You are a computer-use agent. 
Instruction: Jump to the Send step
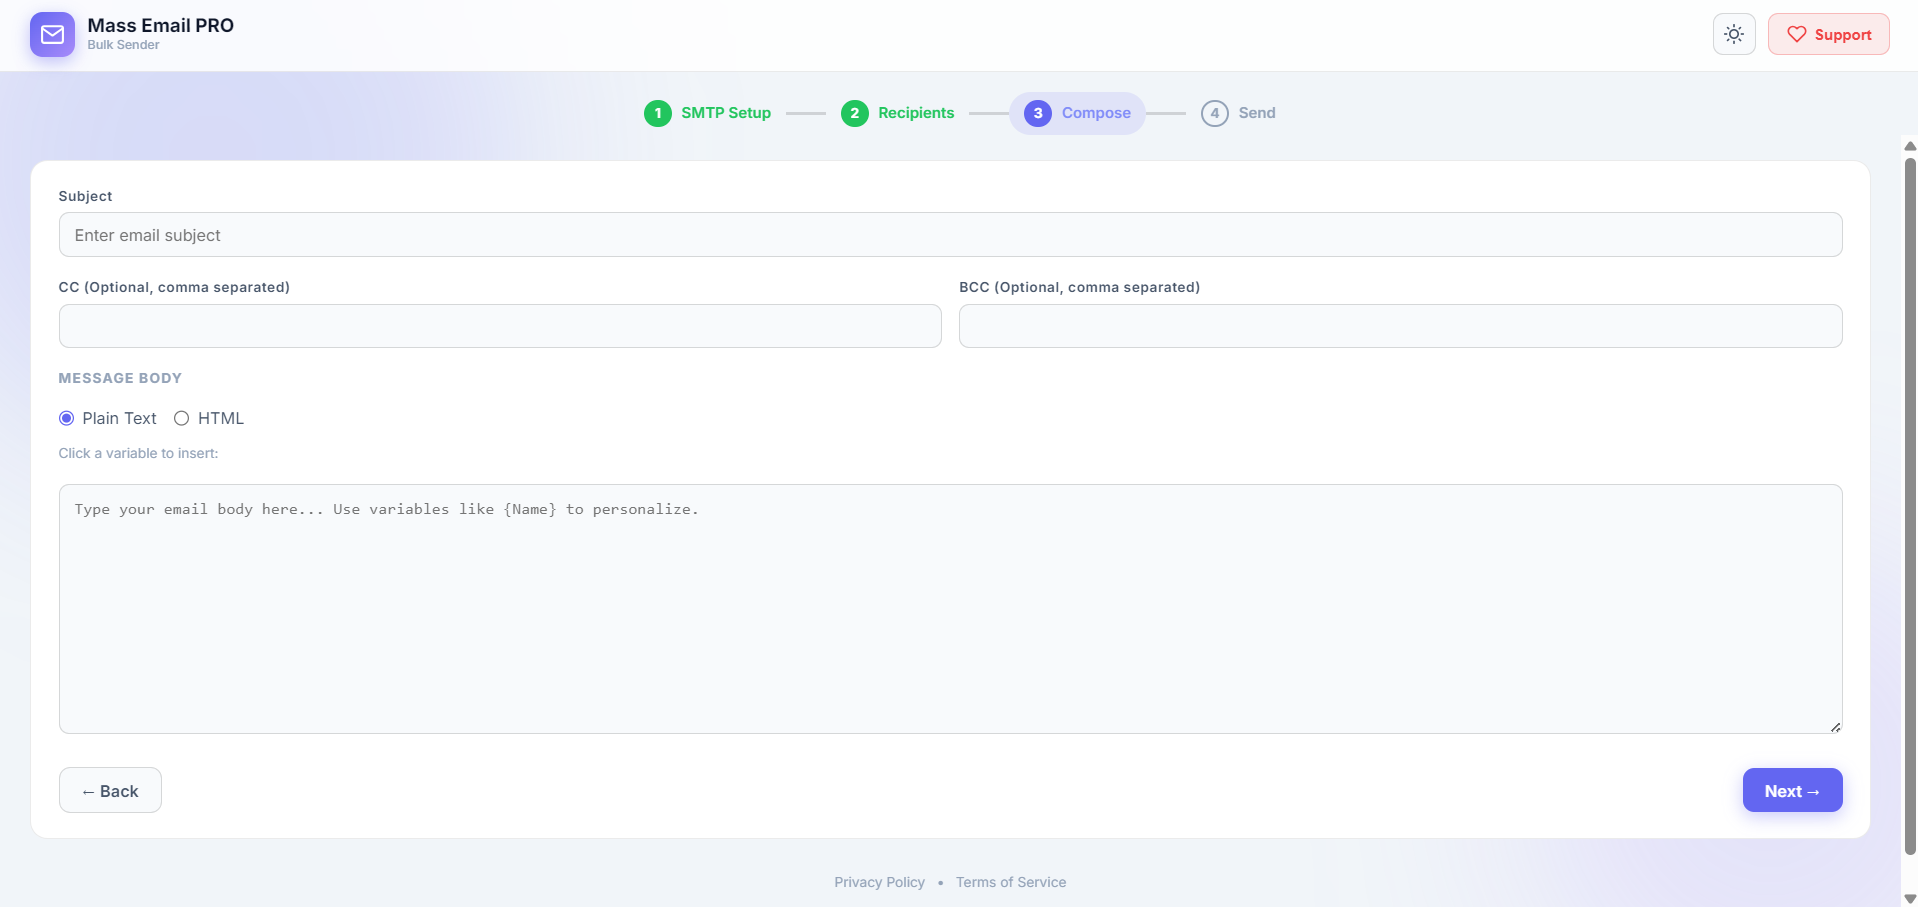pyautogui.click(x=1239, y=113)
